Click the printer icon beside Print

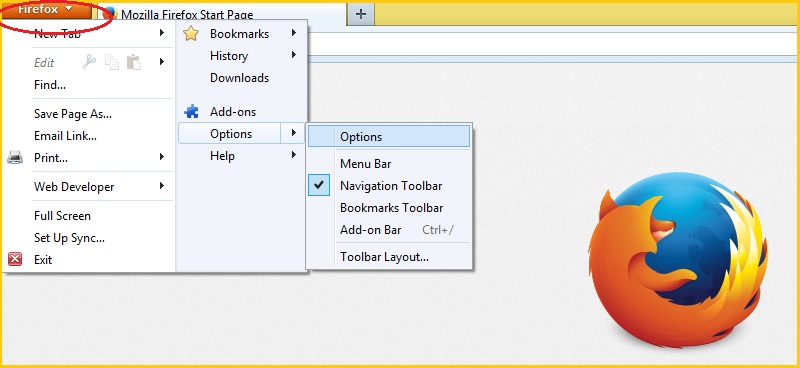click(x=15, y=158)
